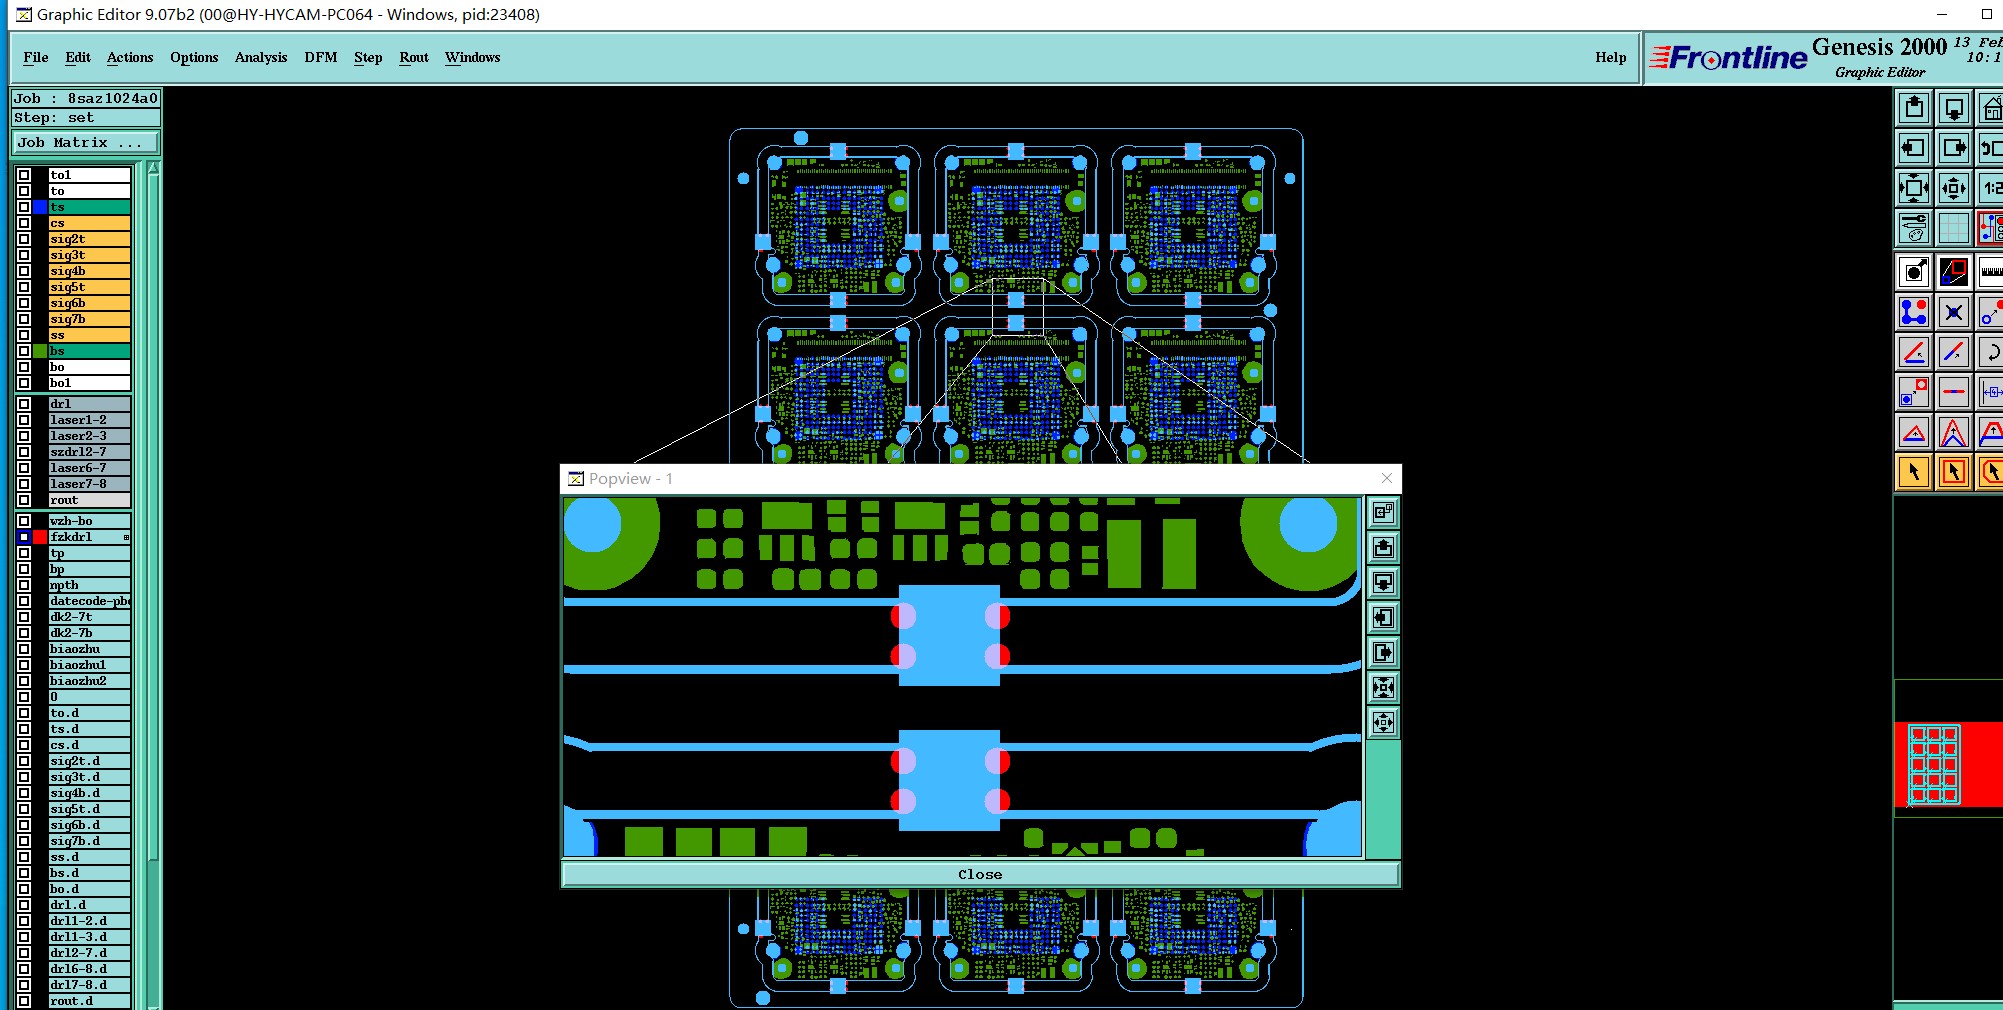Select layer name laser1-2
Screen dimensions: 2003x1010
(89, 420)
